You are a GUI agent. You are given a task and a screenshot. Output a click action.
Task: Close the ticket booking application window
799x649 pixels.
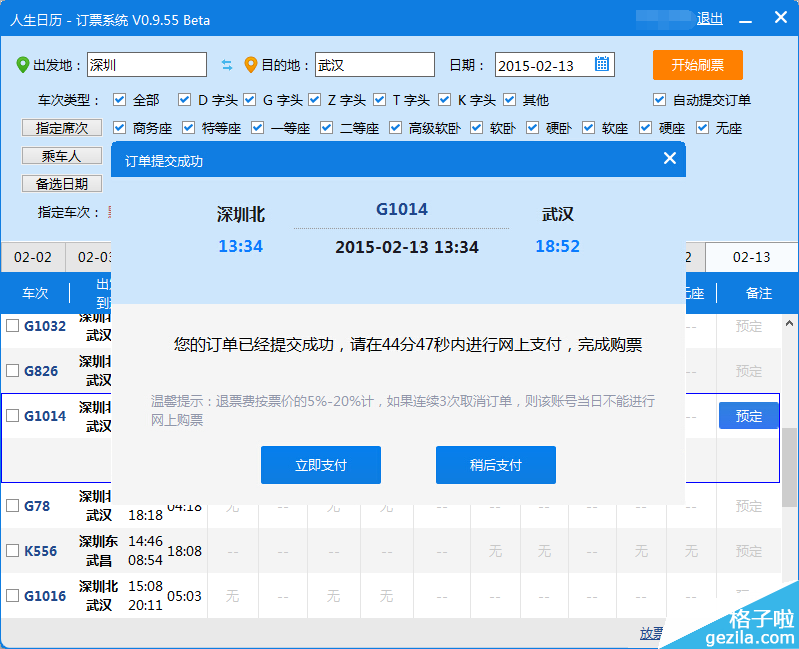point(780,18)
